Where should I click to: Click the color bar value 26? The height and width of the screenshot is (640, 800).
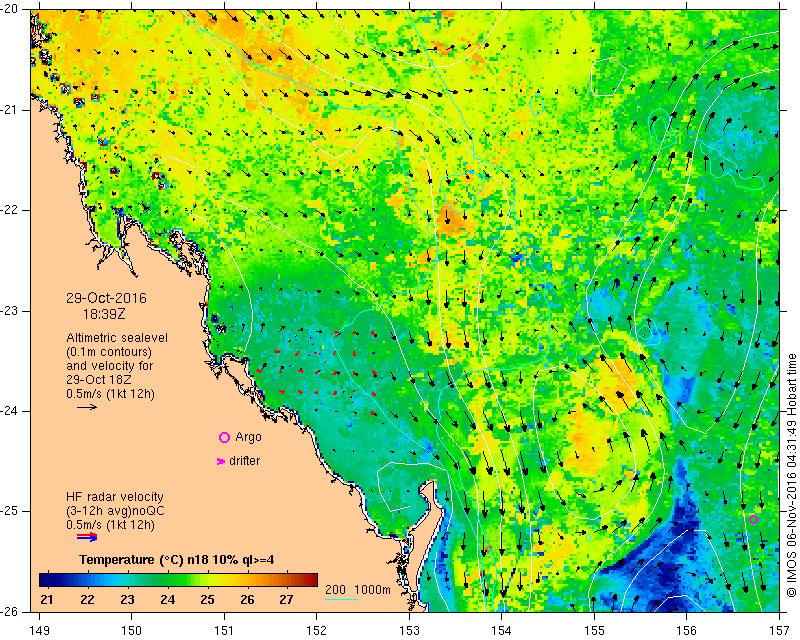247,599
